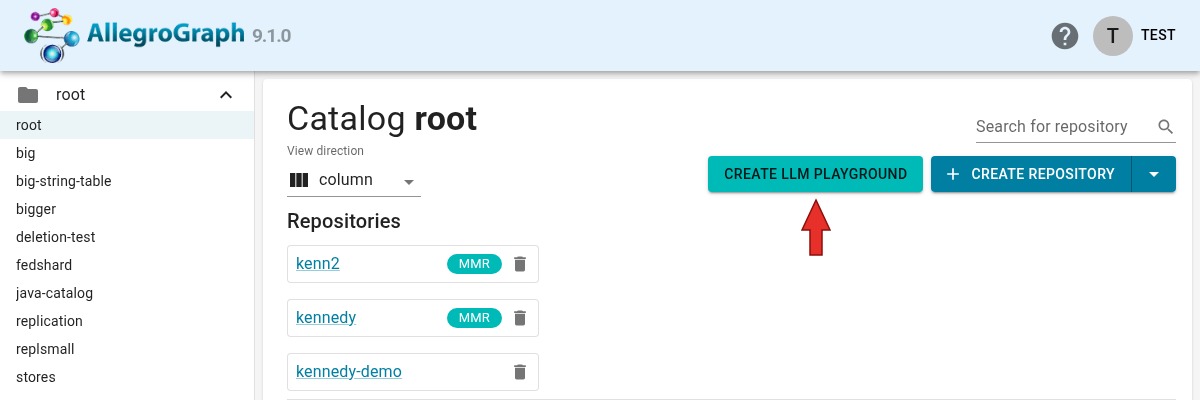Select the big catalog
1200x400 pixels.
[127, 153]
